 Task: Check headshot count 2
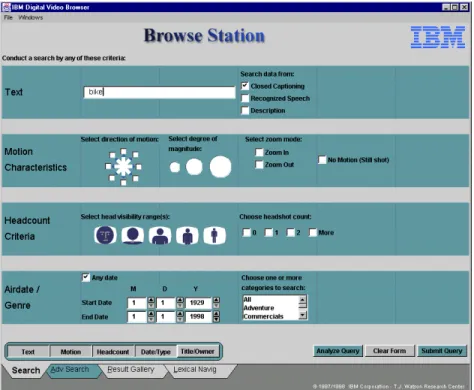point(290,232)
